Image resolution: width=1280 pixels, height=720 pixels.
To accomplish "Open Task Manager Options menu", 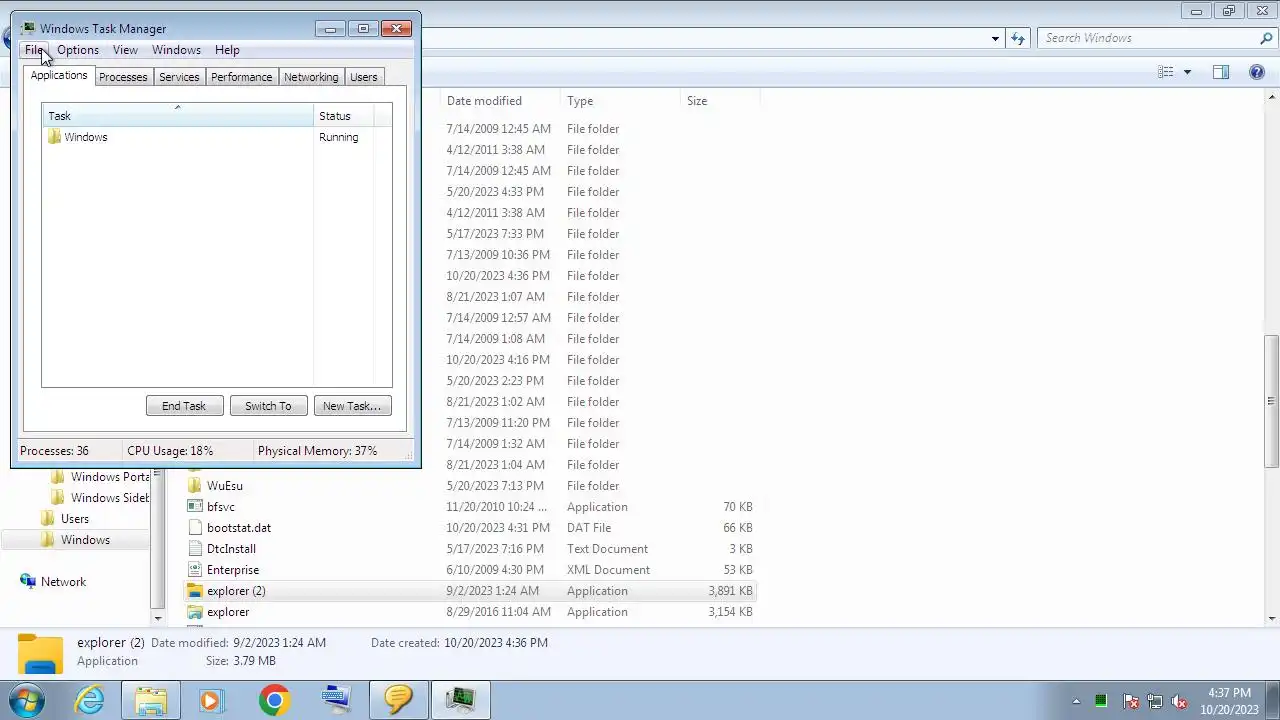I will [x=78, y=50].
